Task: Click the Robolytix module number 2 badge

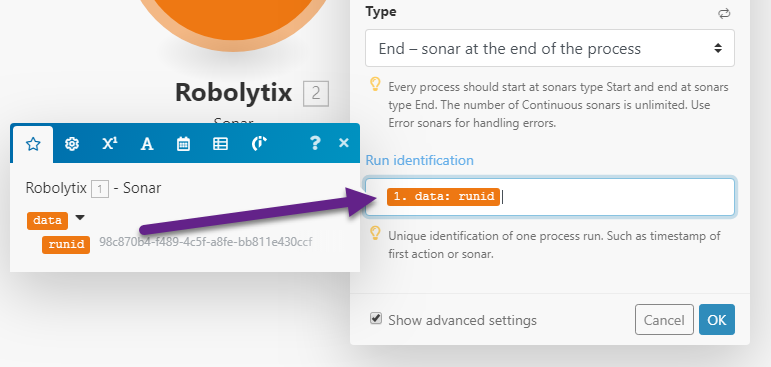Action: pyautogui.click(x=316, y=94)
